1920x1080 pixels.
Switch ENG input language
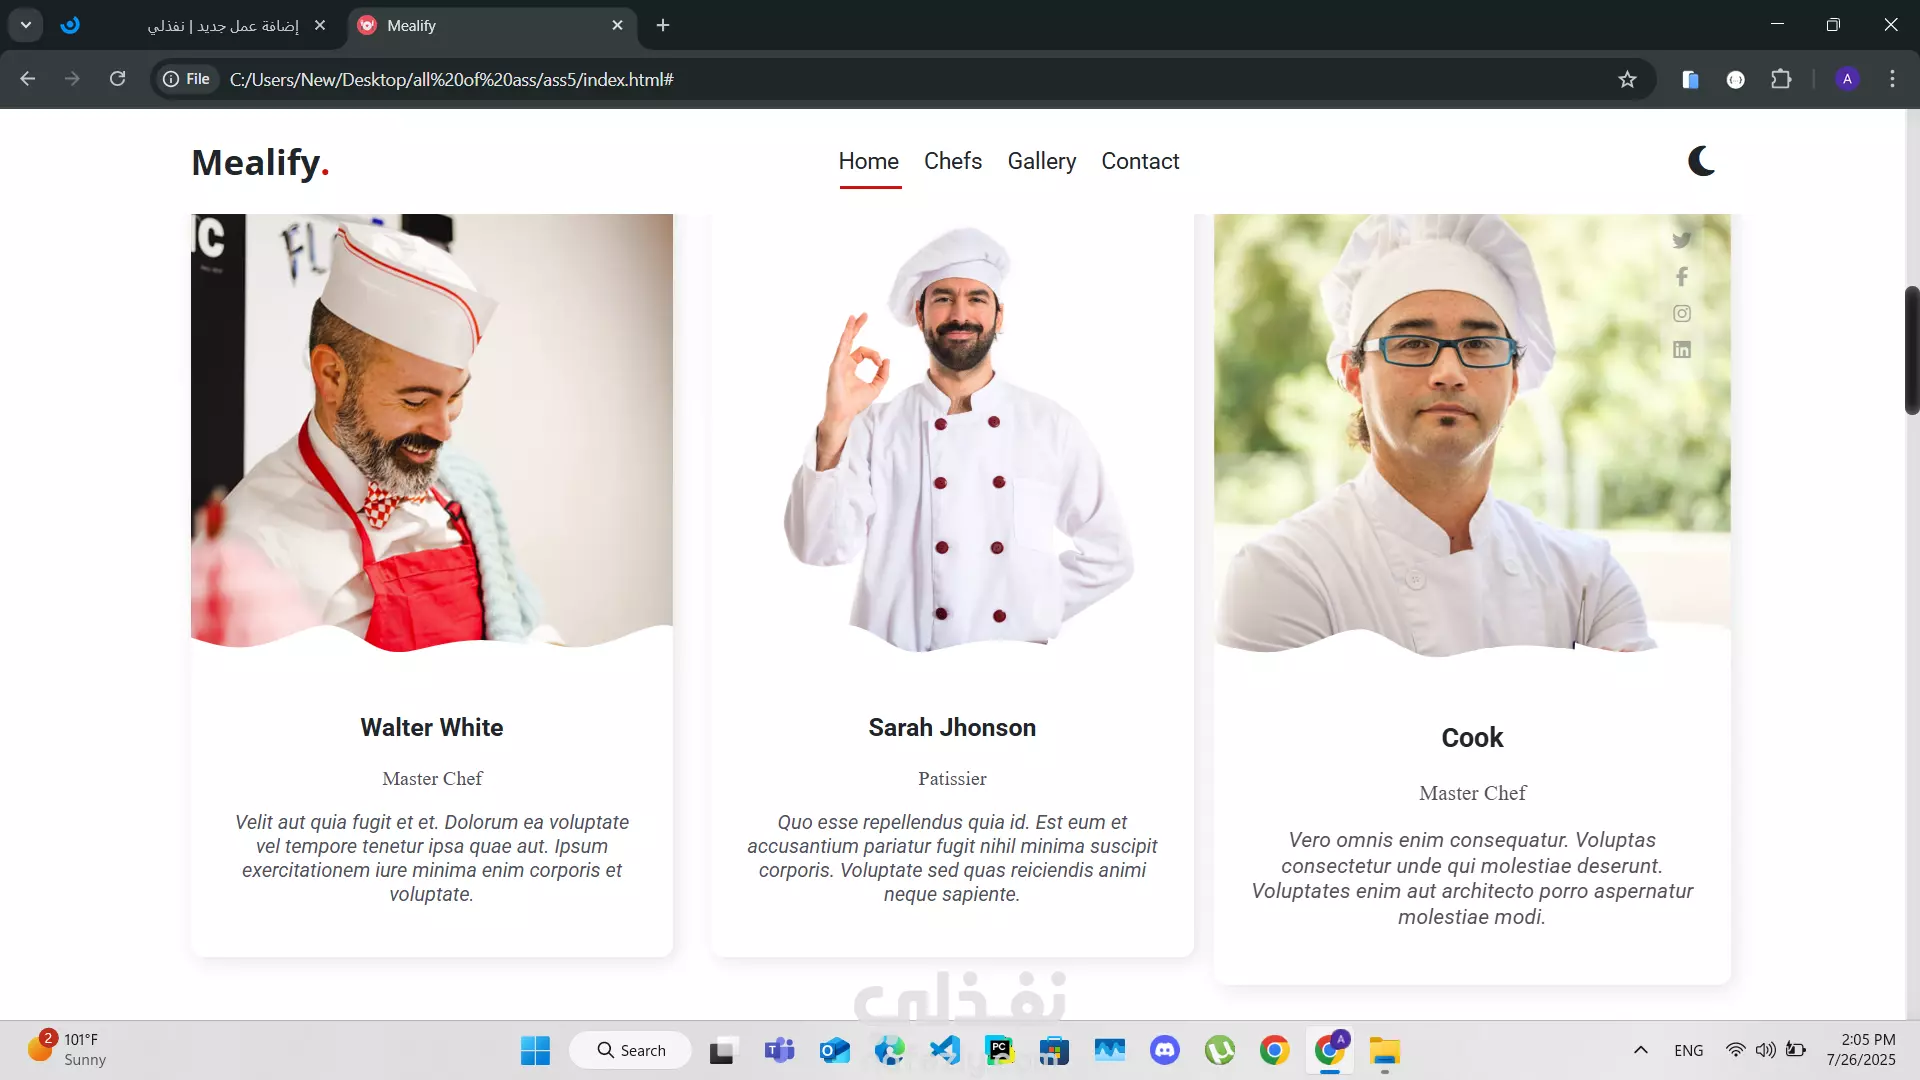tap(1689, 1051)
